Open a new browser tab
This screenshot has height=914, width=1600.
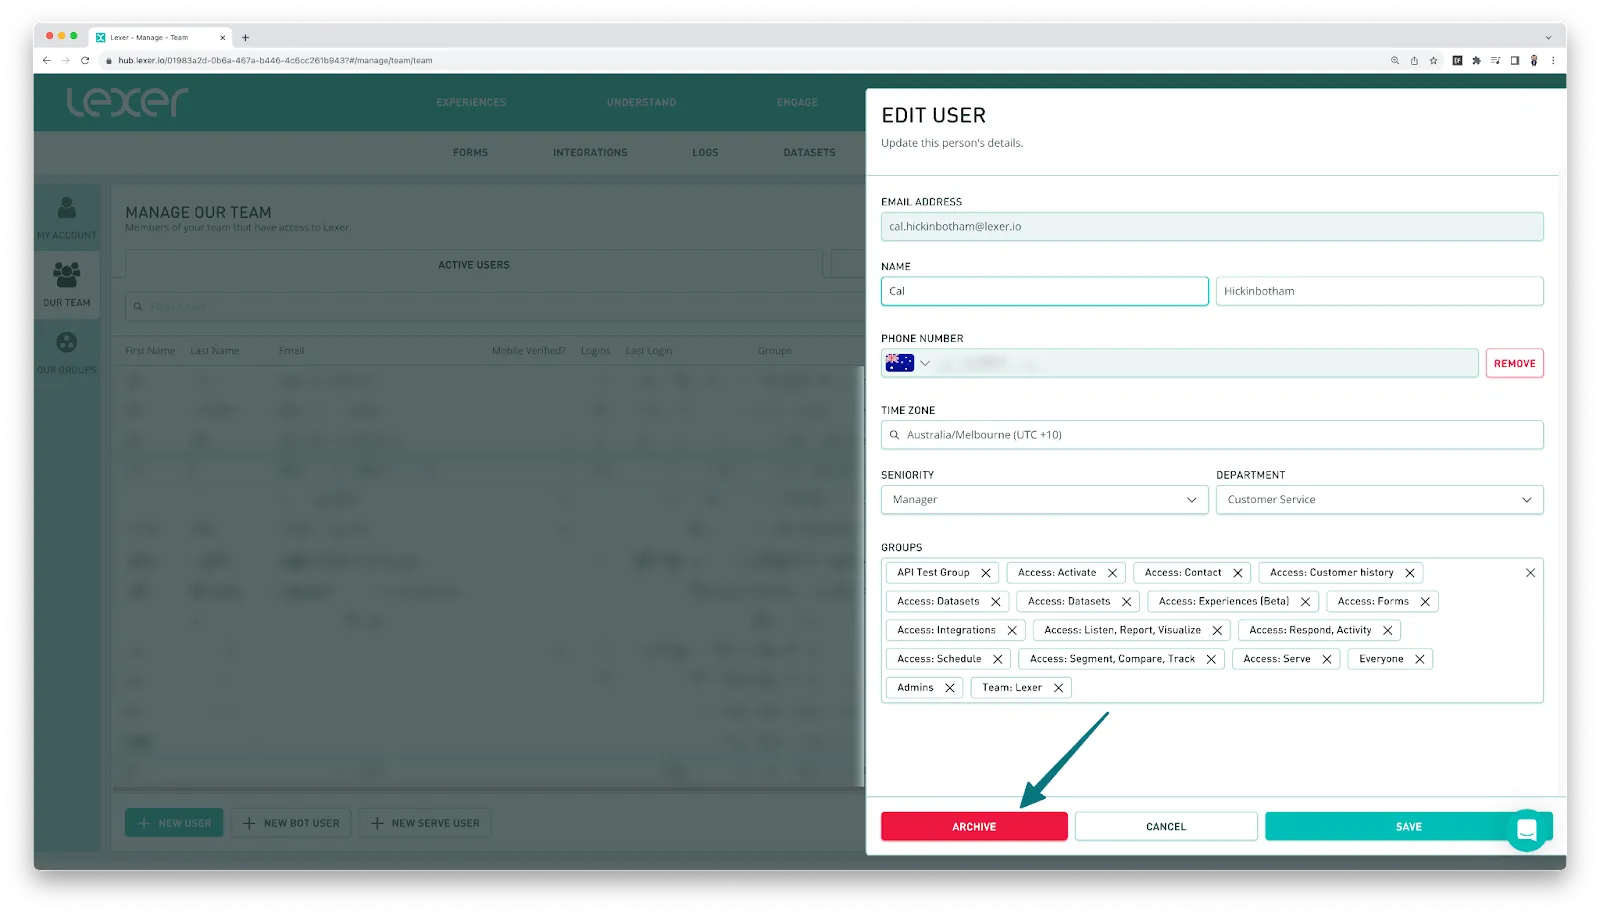click(x=245, y=38)
